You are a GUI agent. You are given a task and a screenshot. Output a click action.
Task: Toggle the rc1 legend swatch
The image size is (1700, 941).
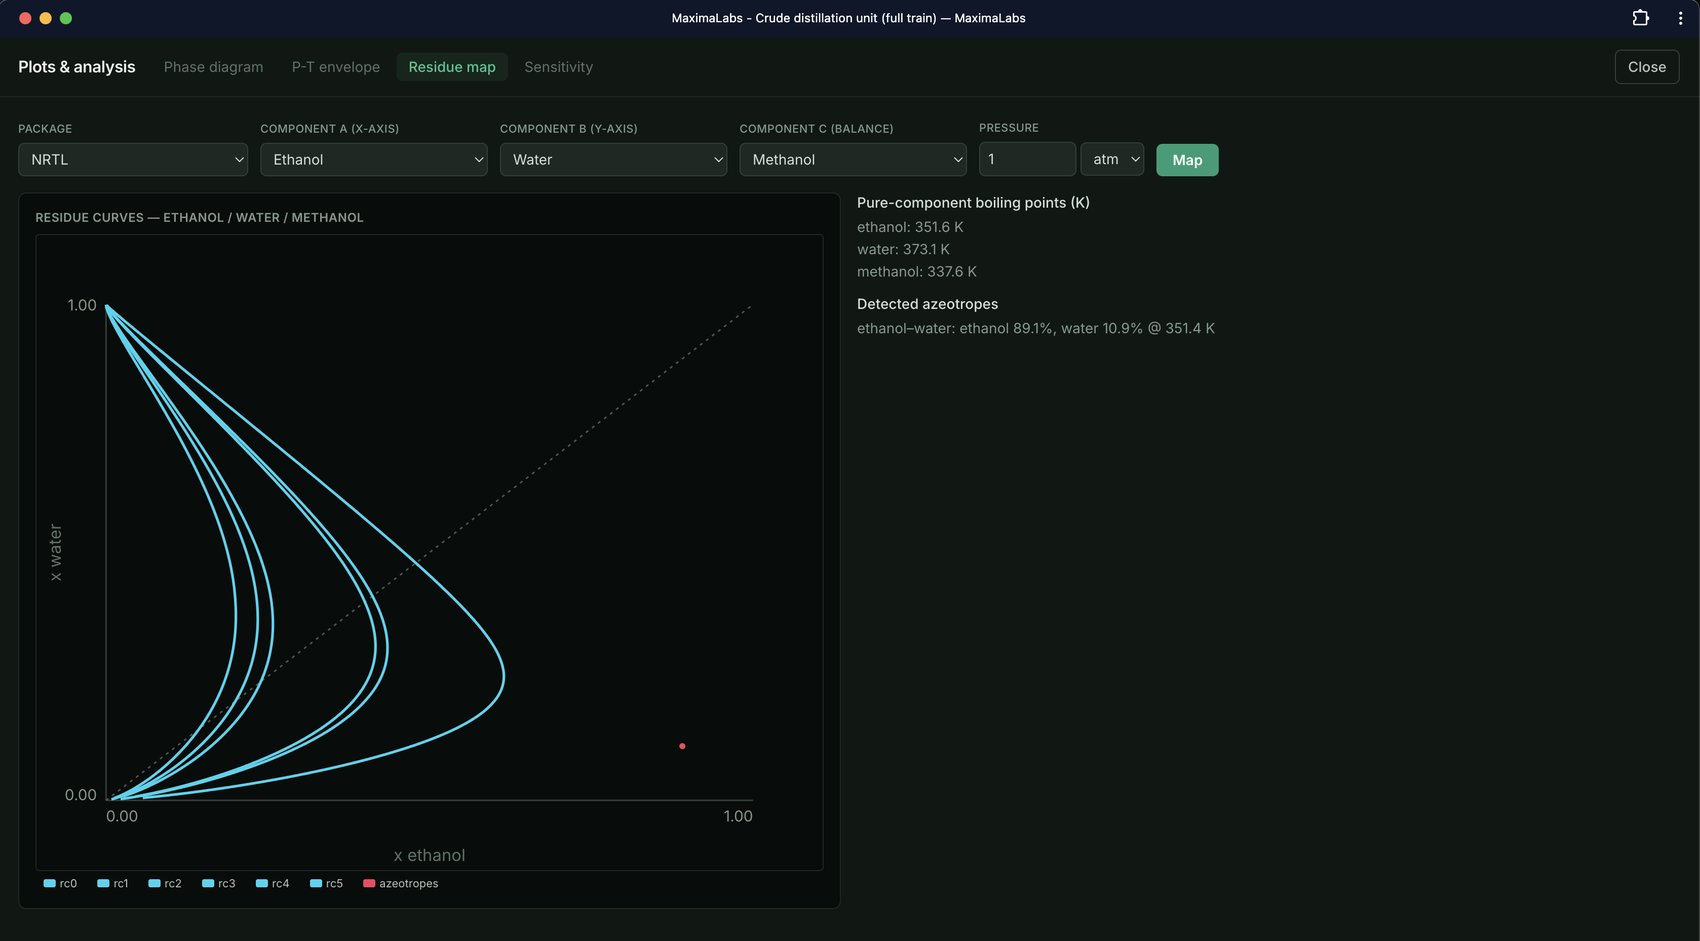pos(103,884)
